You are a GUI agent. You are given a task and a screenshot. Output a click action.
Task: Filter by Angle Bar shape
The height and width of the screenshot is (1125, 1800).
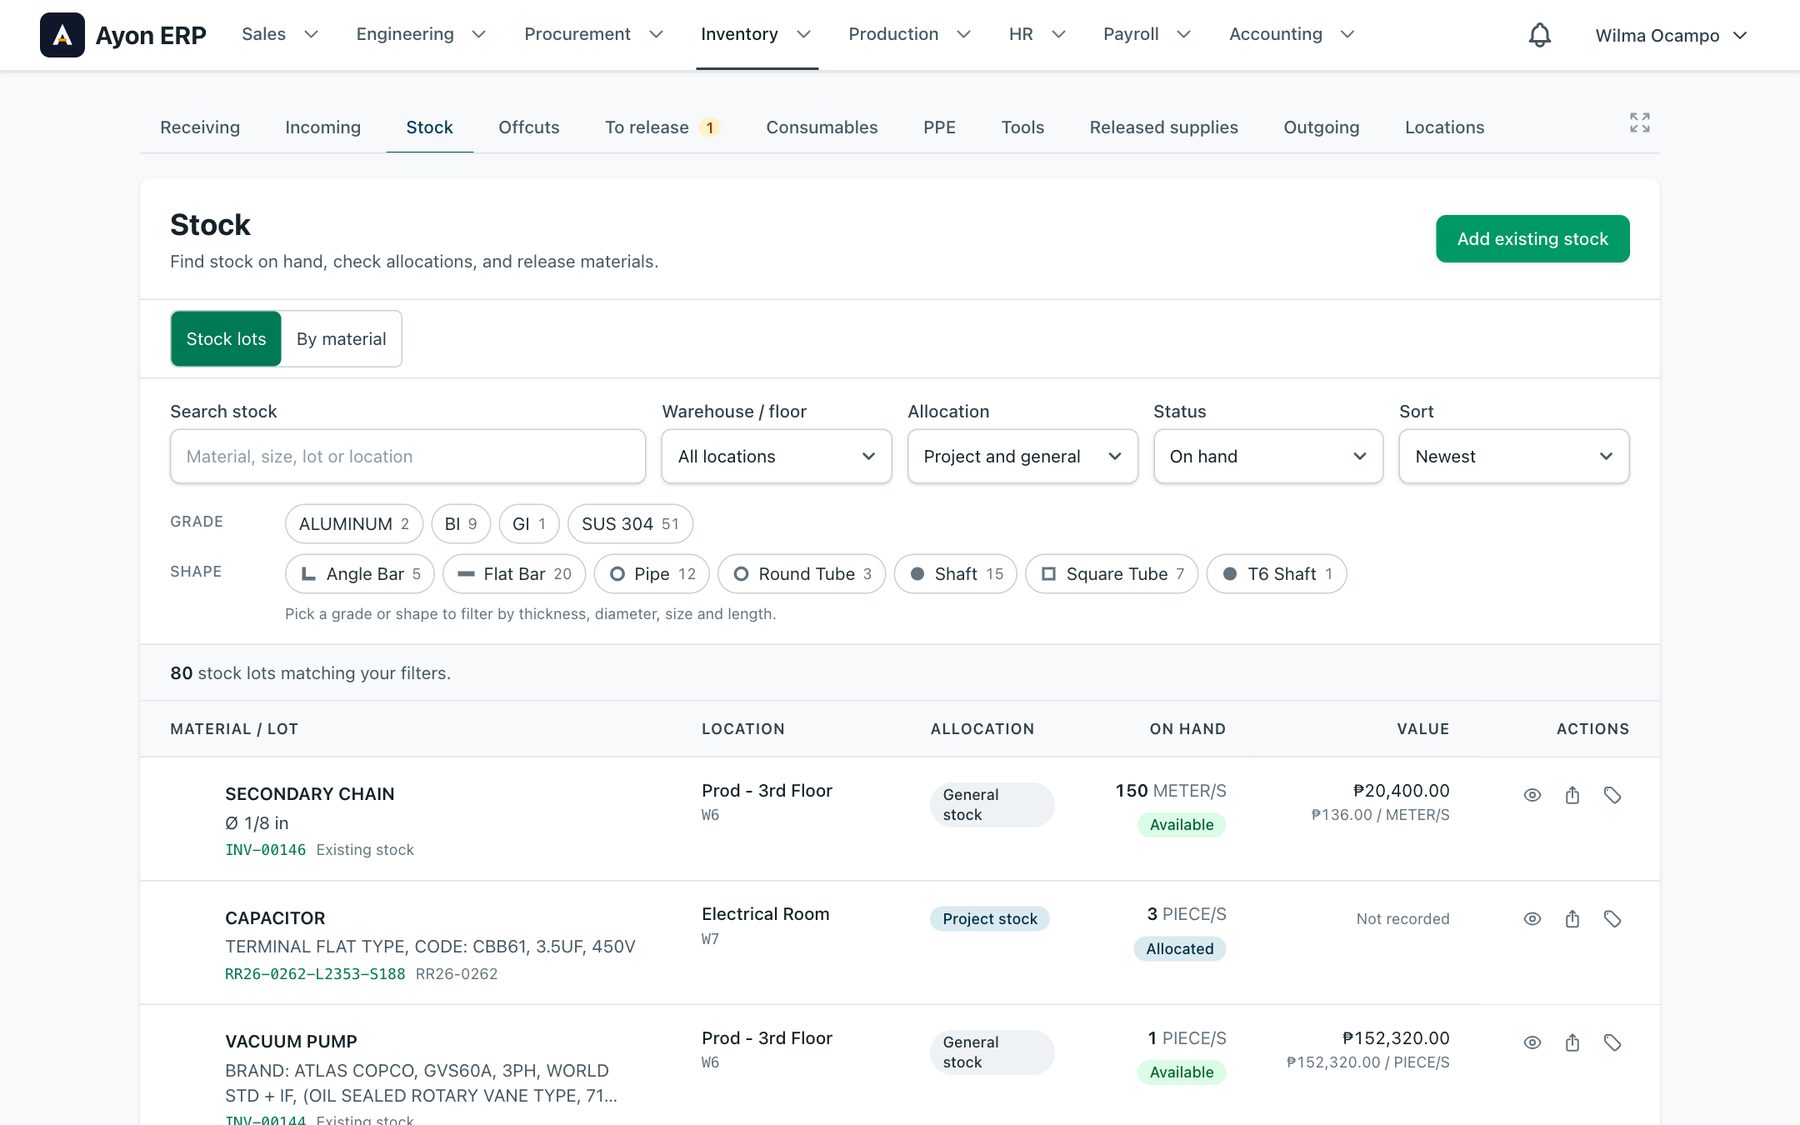[x=360, y=574]
